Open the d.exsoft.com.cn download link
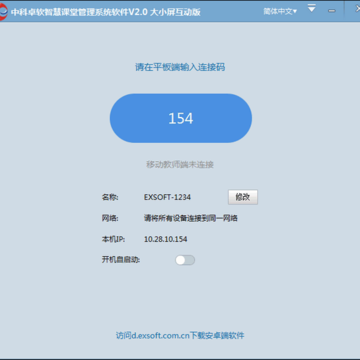 pos(180,335)
